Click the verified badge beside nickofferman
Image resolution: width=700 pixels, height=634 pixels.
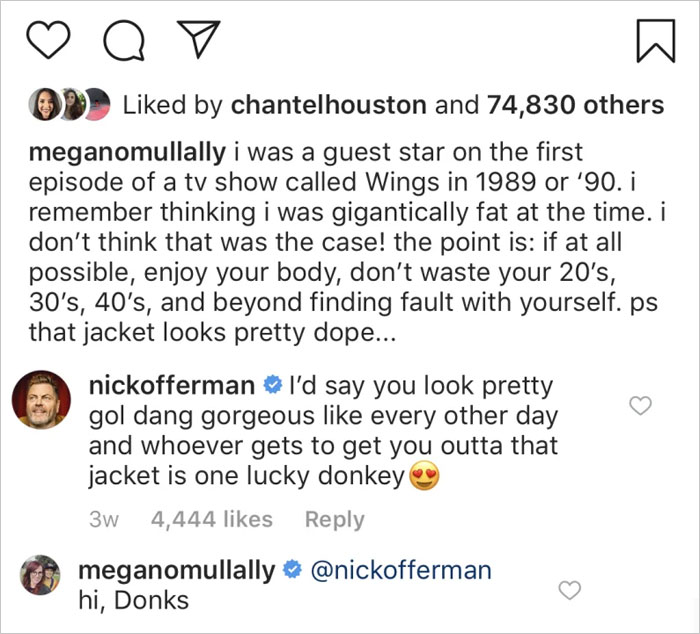click(x=271, y=385)
